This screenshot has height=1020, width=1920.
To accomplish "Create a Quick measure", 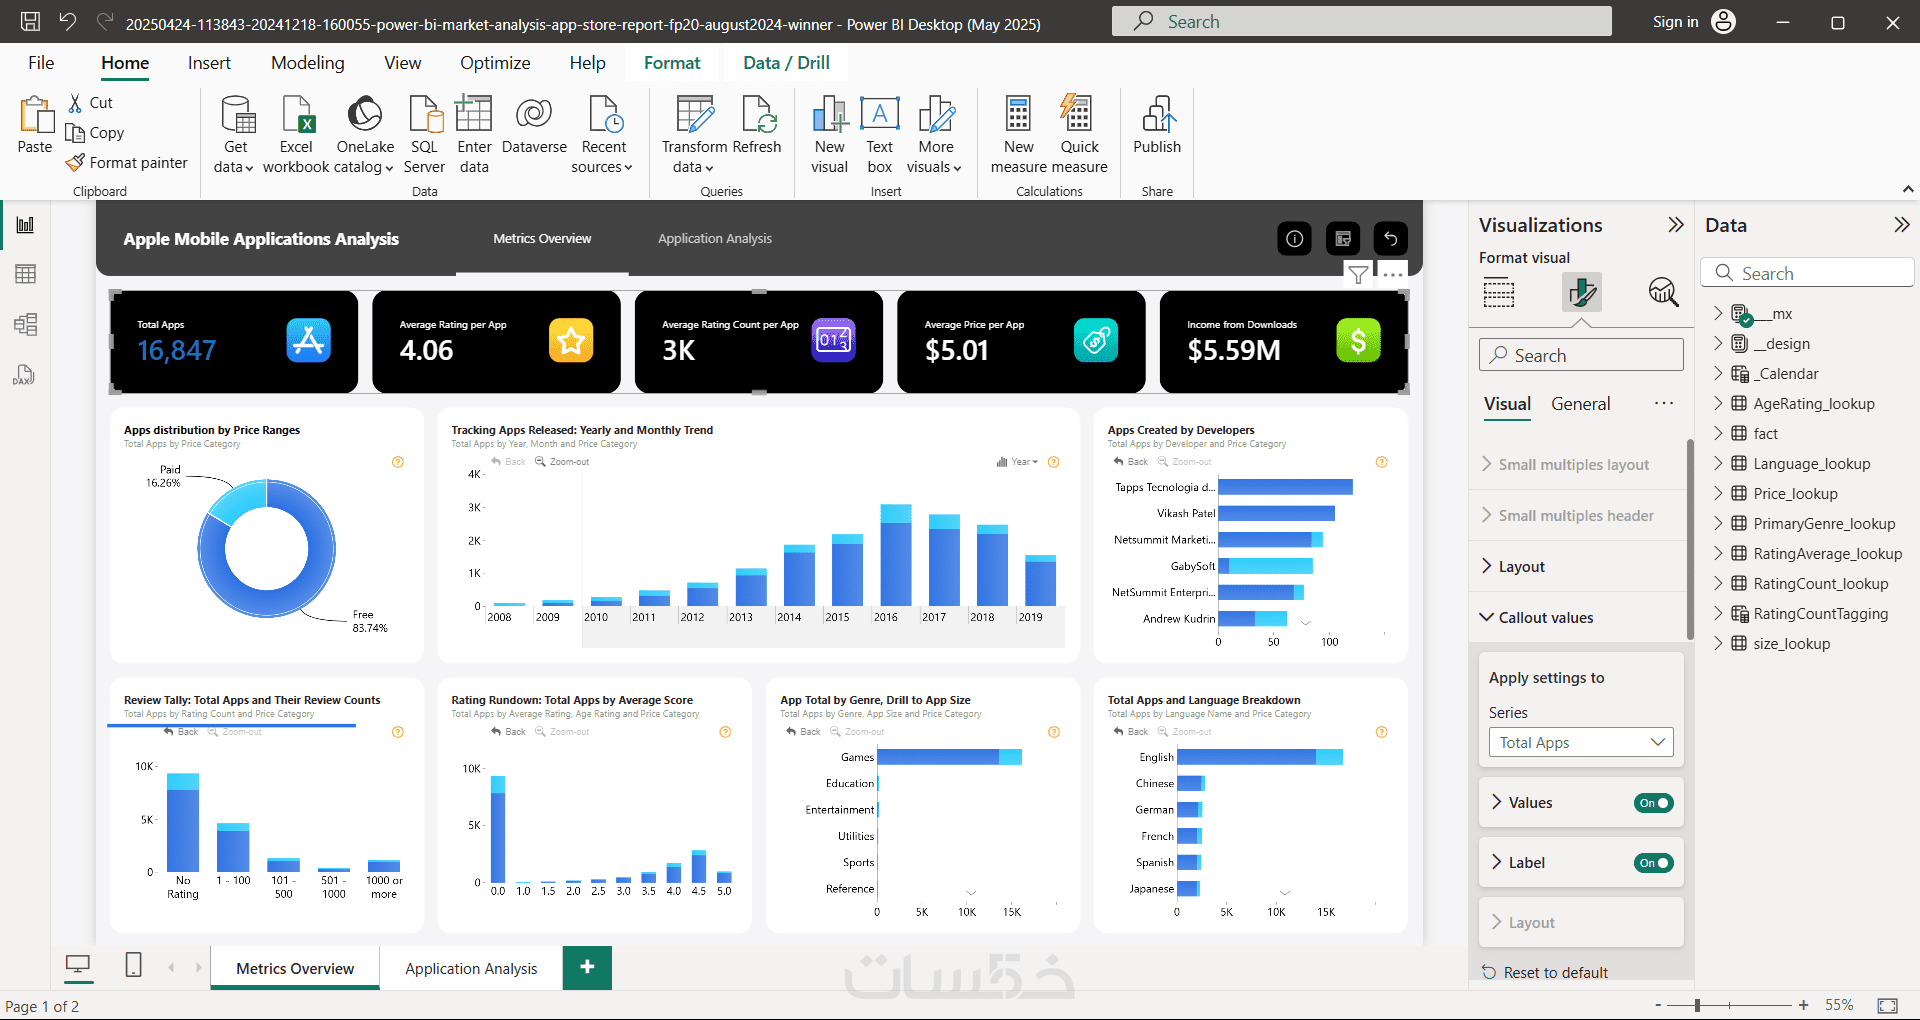I will click(x=1079, y=134).
